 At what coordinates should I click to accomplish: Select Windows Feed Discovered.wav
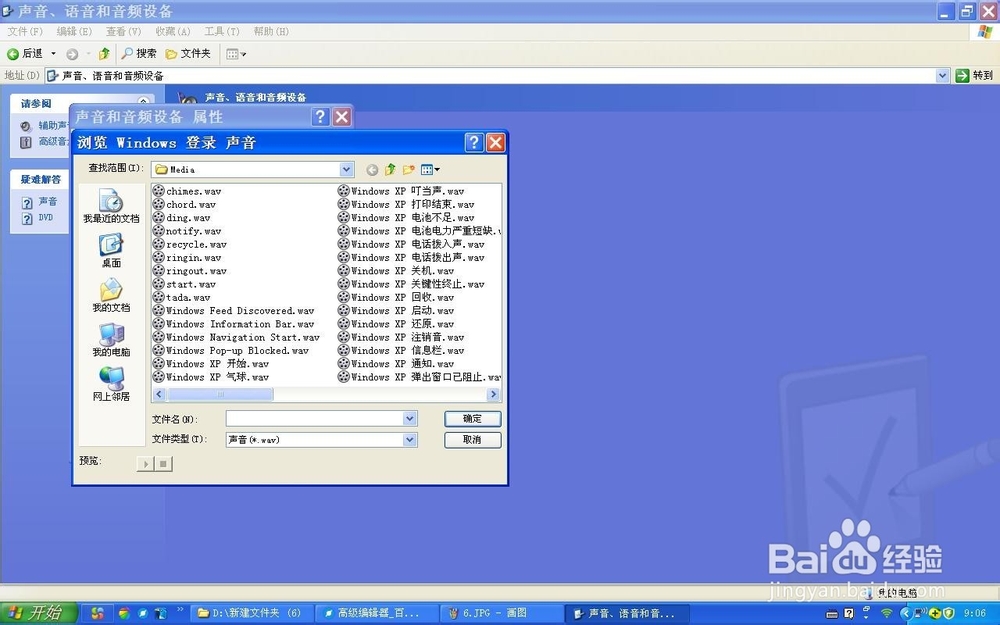click(233, 311)
